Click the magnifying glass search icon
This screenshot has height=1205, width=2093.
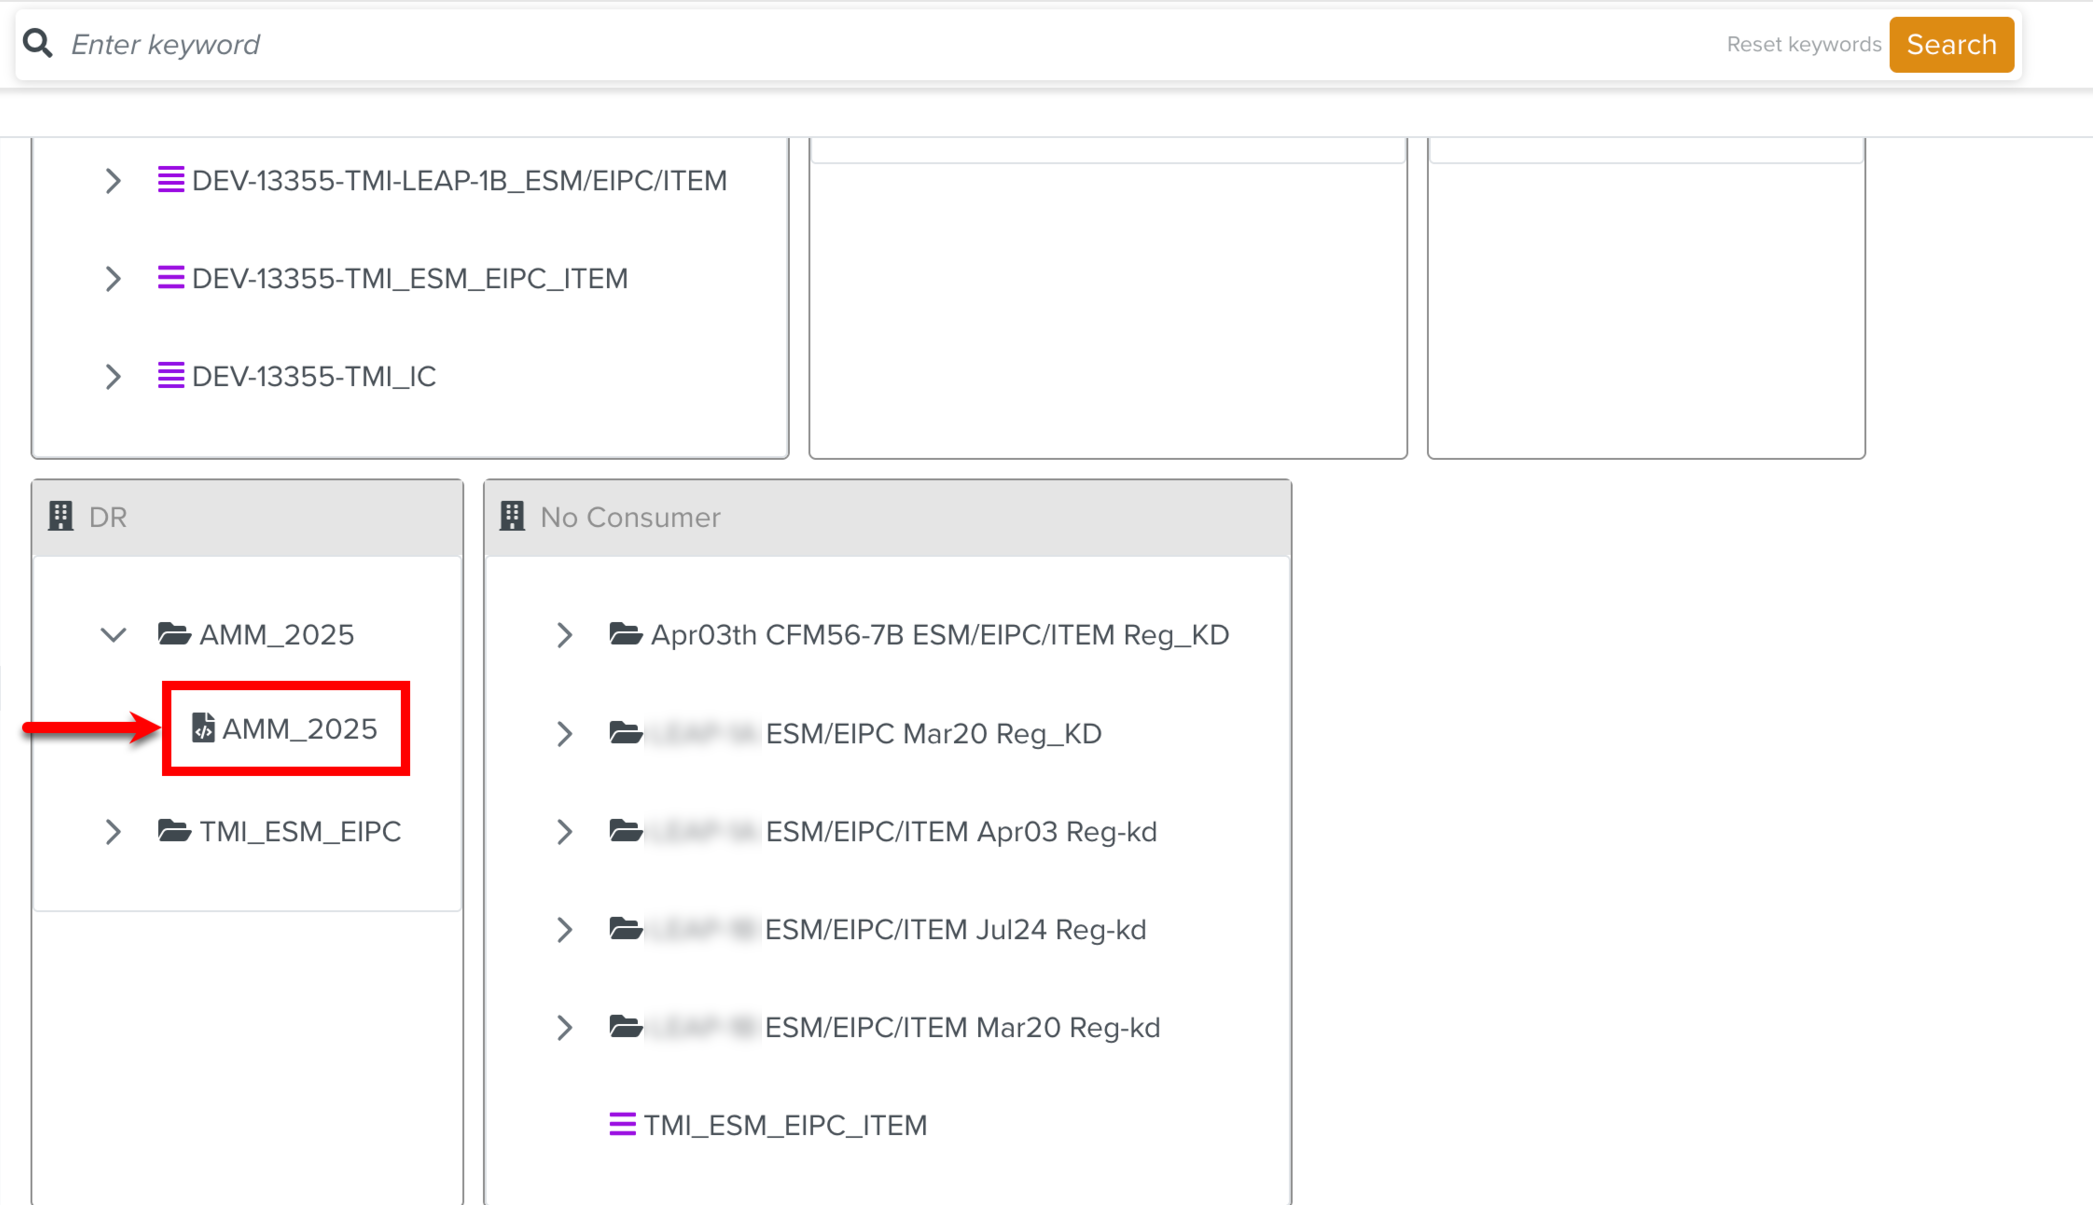38,43
